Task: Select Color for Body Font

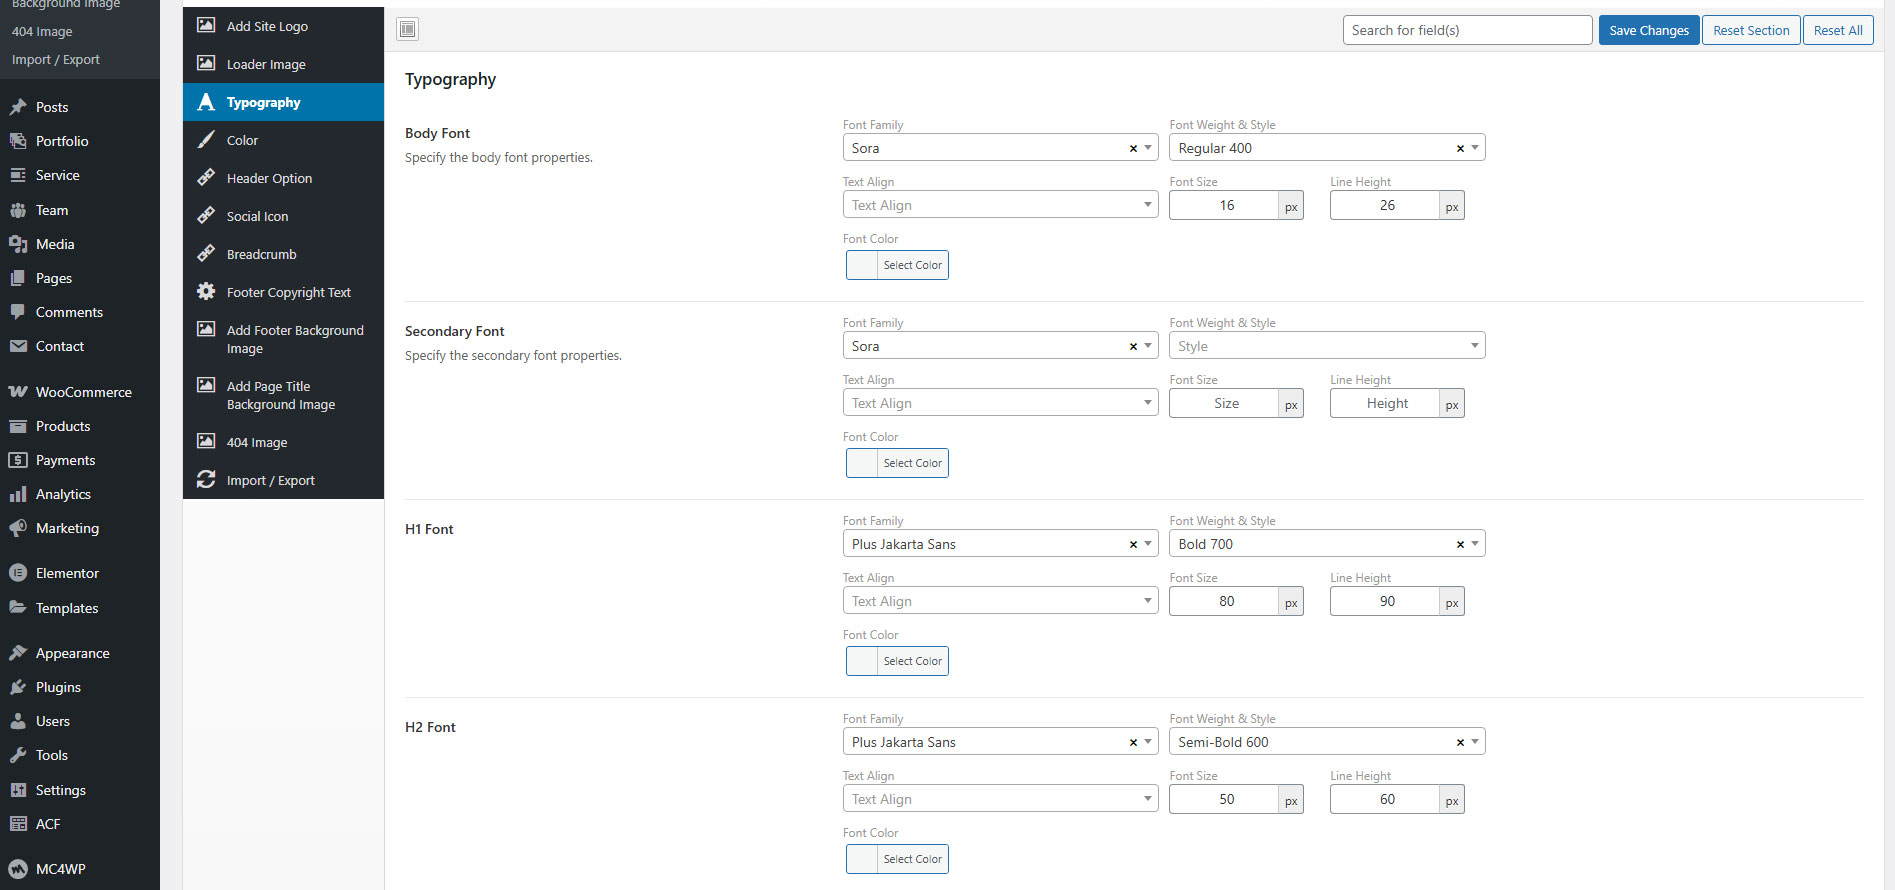Action: pos(897,265)
